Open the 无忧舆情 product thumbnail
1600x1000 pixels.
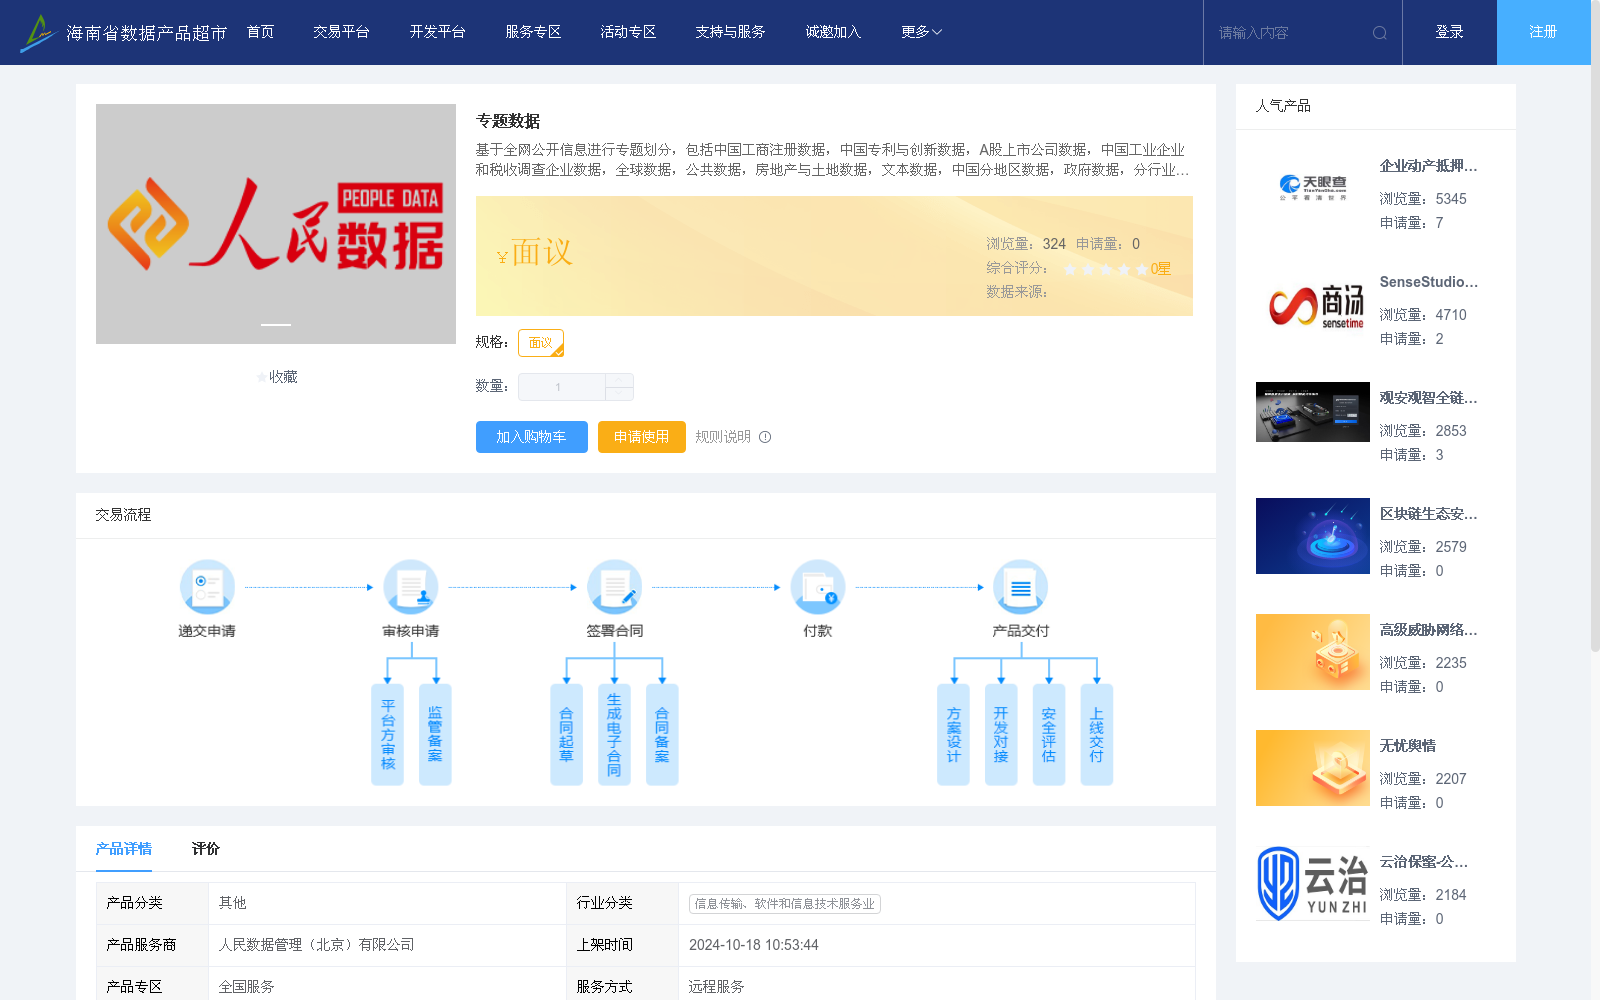(x=1313, y=768)
